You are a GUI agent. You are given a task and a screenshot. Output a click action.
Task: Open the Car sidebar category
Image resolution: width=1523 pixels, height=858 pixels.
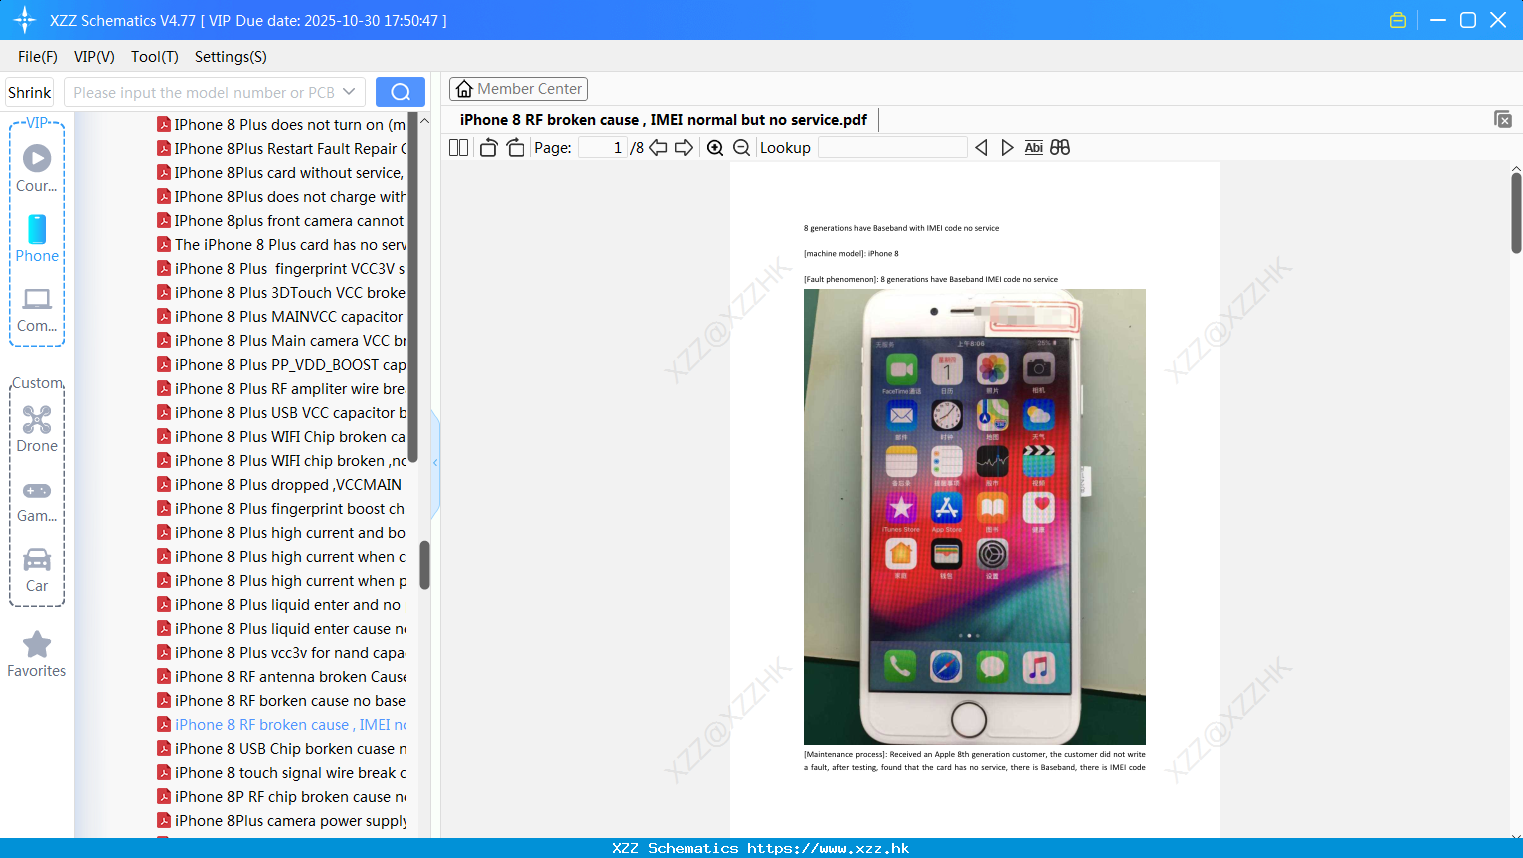coord(37,570)
